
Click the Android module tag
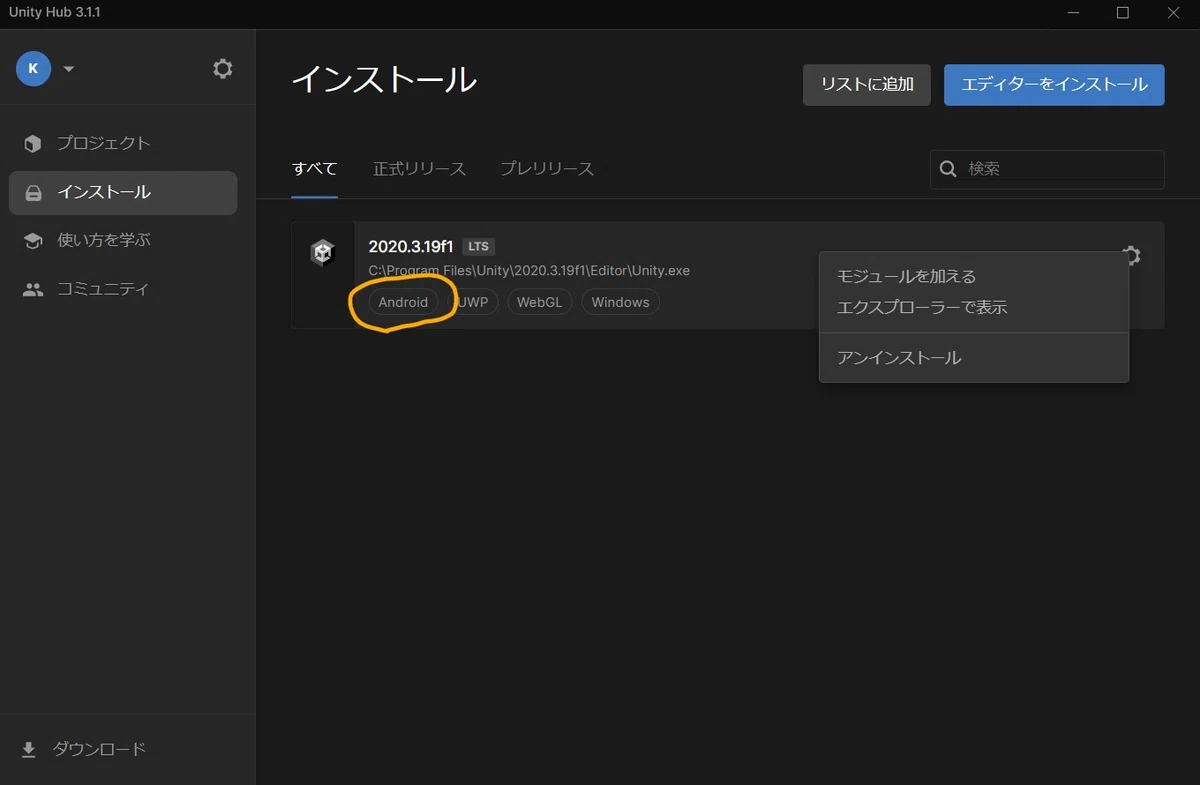pos(403,302)
